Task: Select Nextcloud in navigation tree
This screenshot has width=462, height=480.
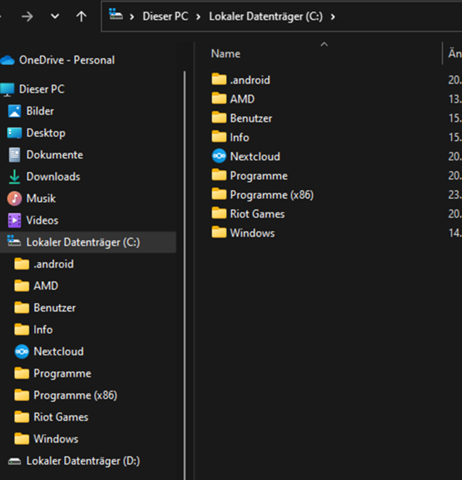Action: [59, 352]
